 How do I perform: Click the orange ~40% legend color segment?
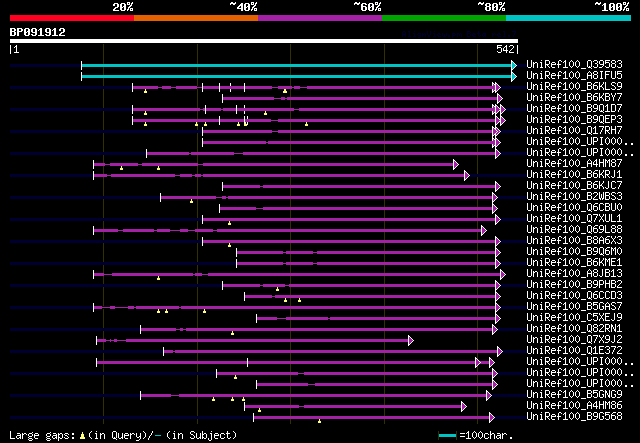click(196, 18)
